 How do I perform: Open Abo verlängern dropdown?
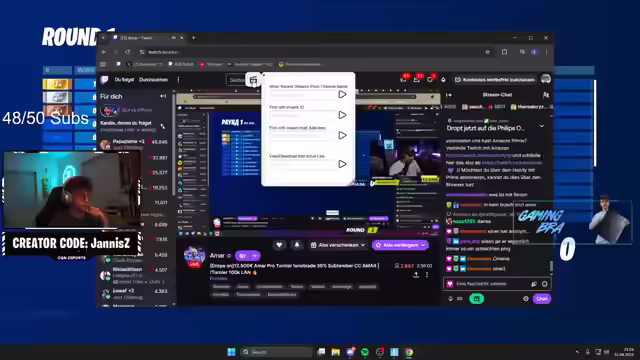click(400, 245)
